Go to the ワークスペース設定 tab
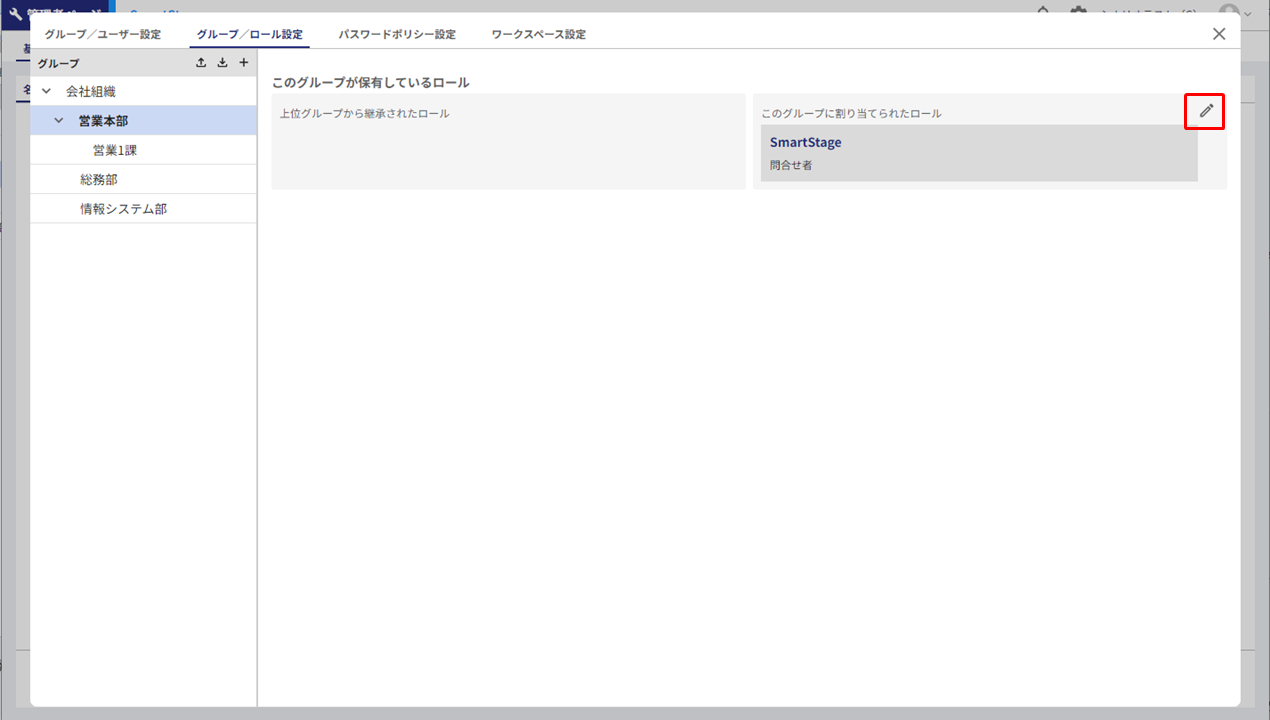This screenshot has width=1270, height=720. 538,34
